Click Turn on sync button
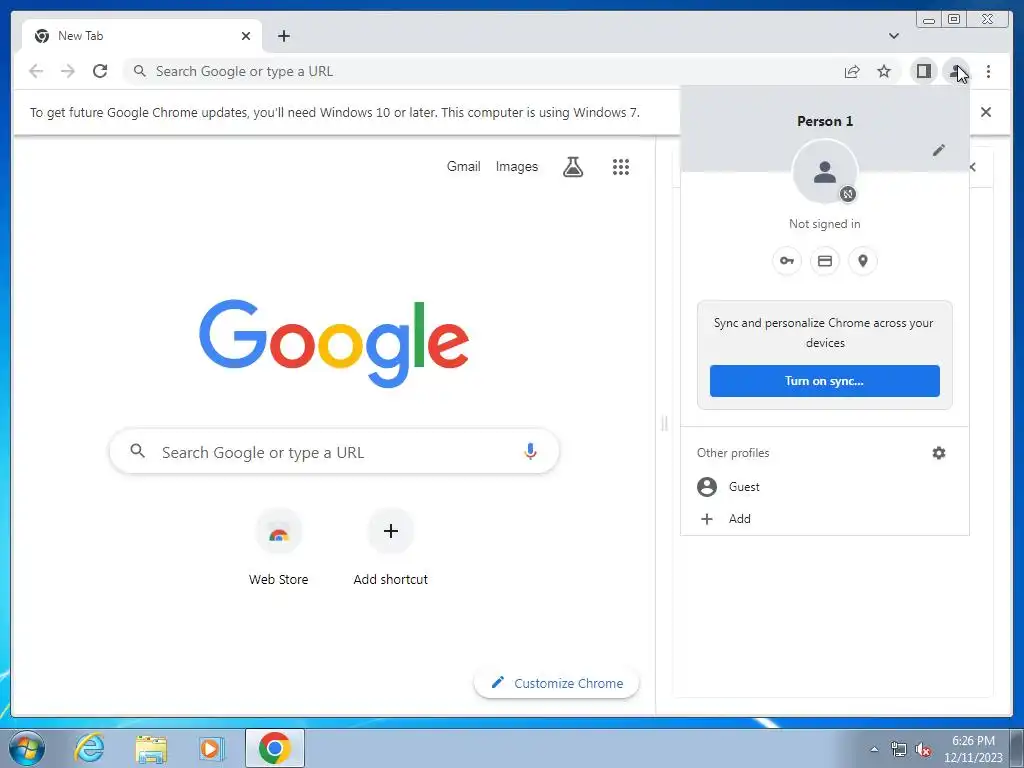 [x=825, y=381]
